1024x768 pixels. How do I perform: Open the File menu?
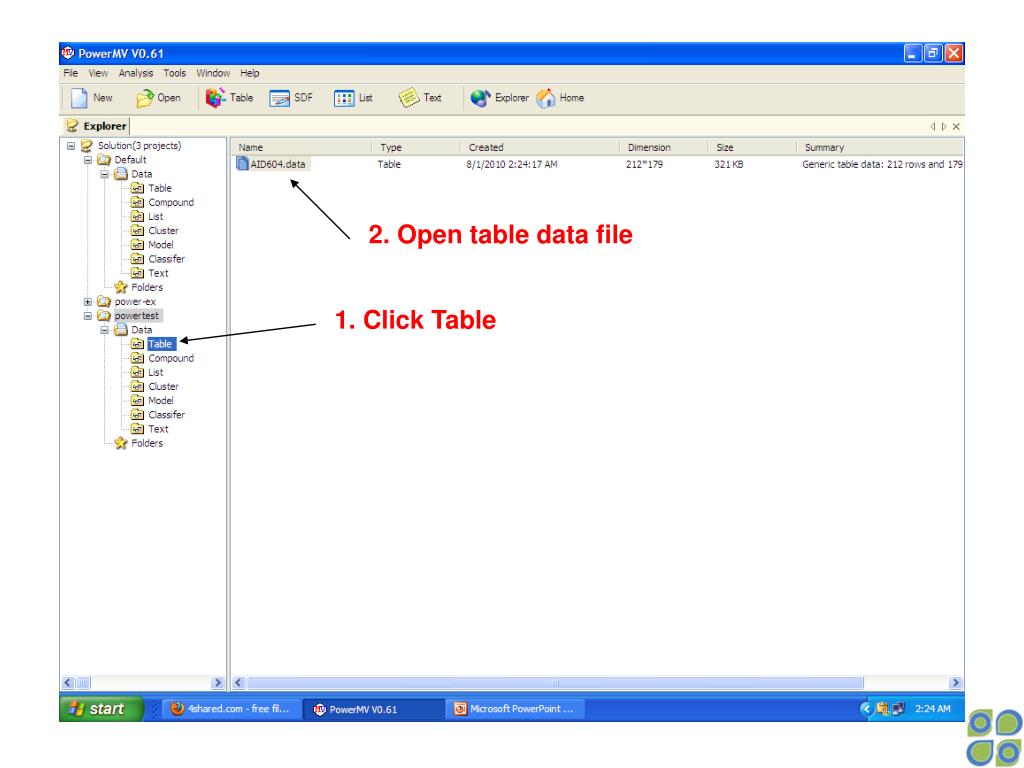coord(71,73)
